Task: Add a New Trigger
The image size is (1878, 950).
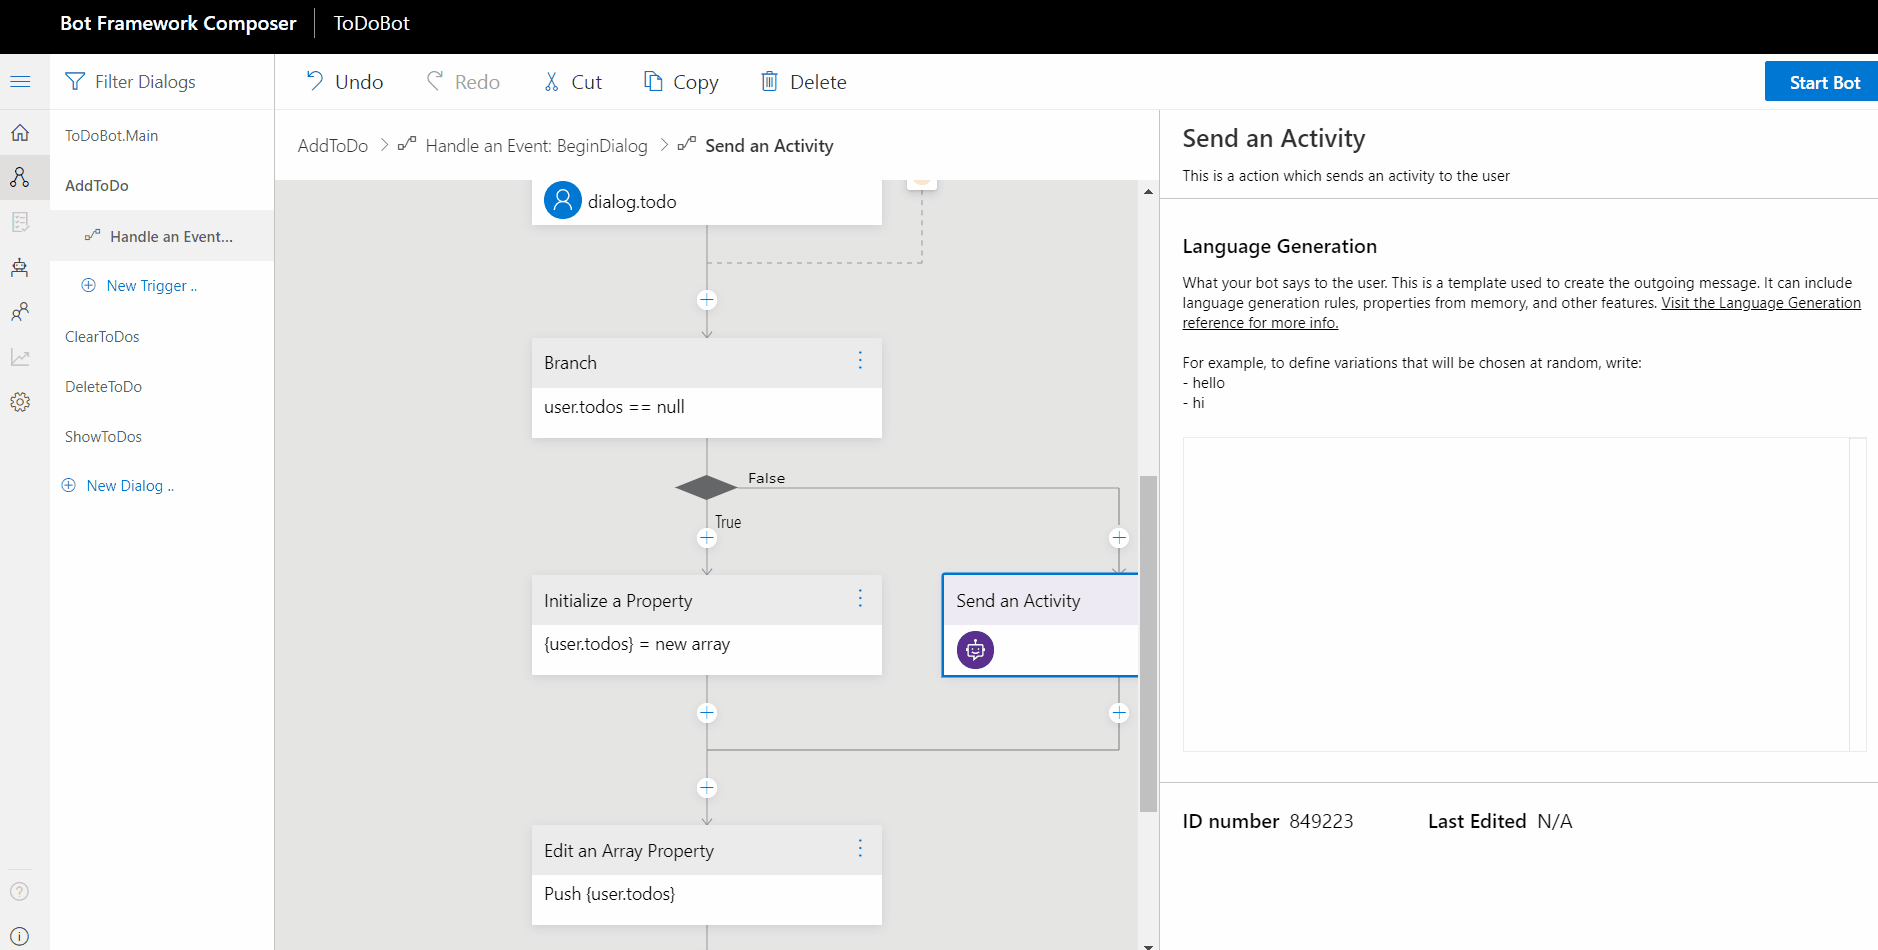Action: pyautogui.click(x=139, y=286)
